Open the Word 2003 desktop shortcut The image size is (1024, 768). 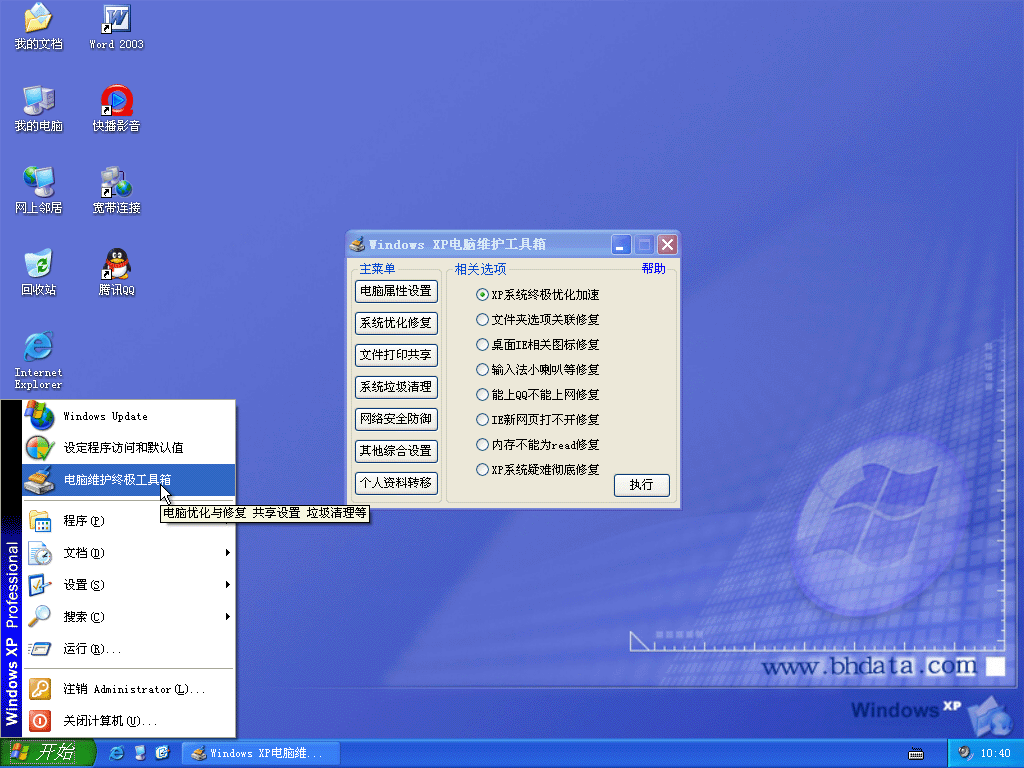(116, 27)
